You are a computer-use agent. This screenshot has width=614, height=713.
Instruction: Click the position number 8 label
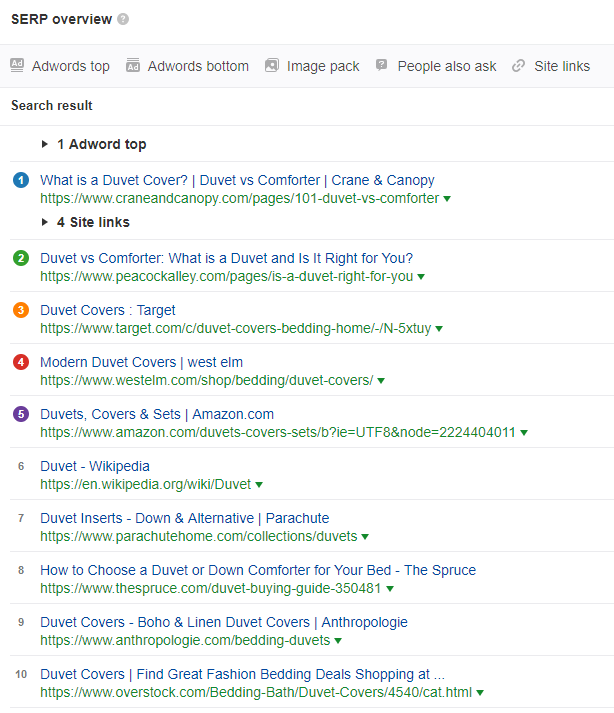click(x=21, y=570)
